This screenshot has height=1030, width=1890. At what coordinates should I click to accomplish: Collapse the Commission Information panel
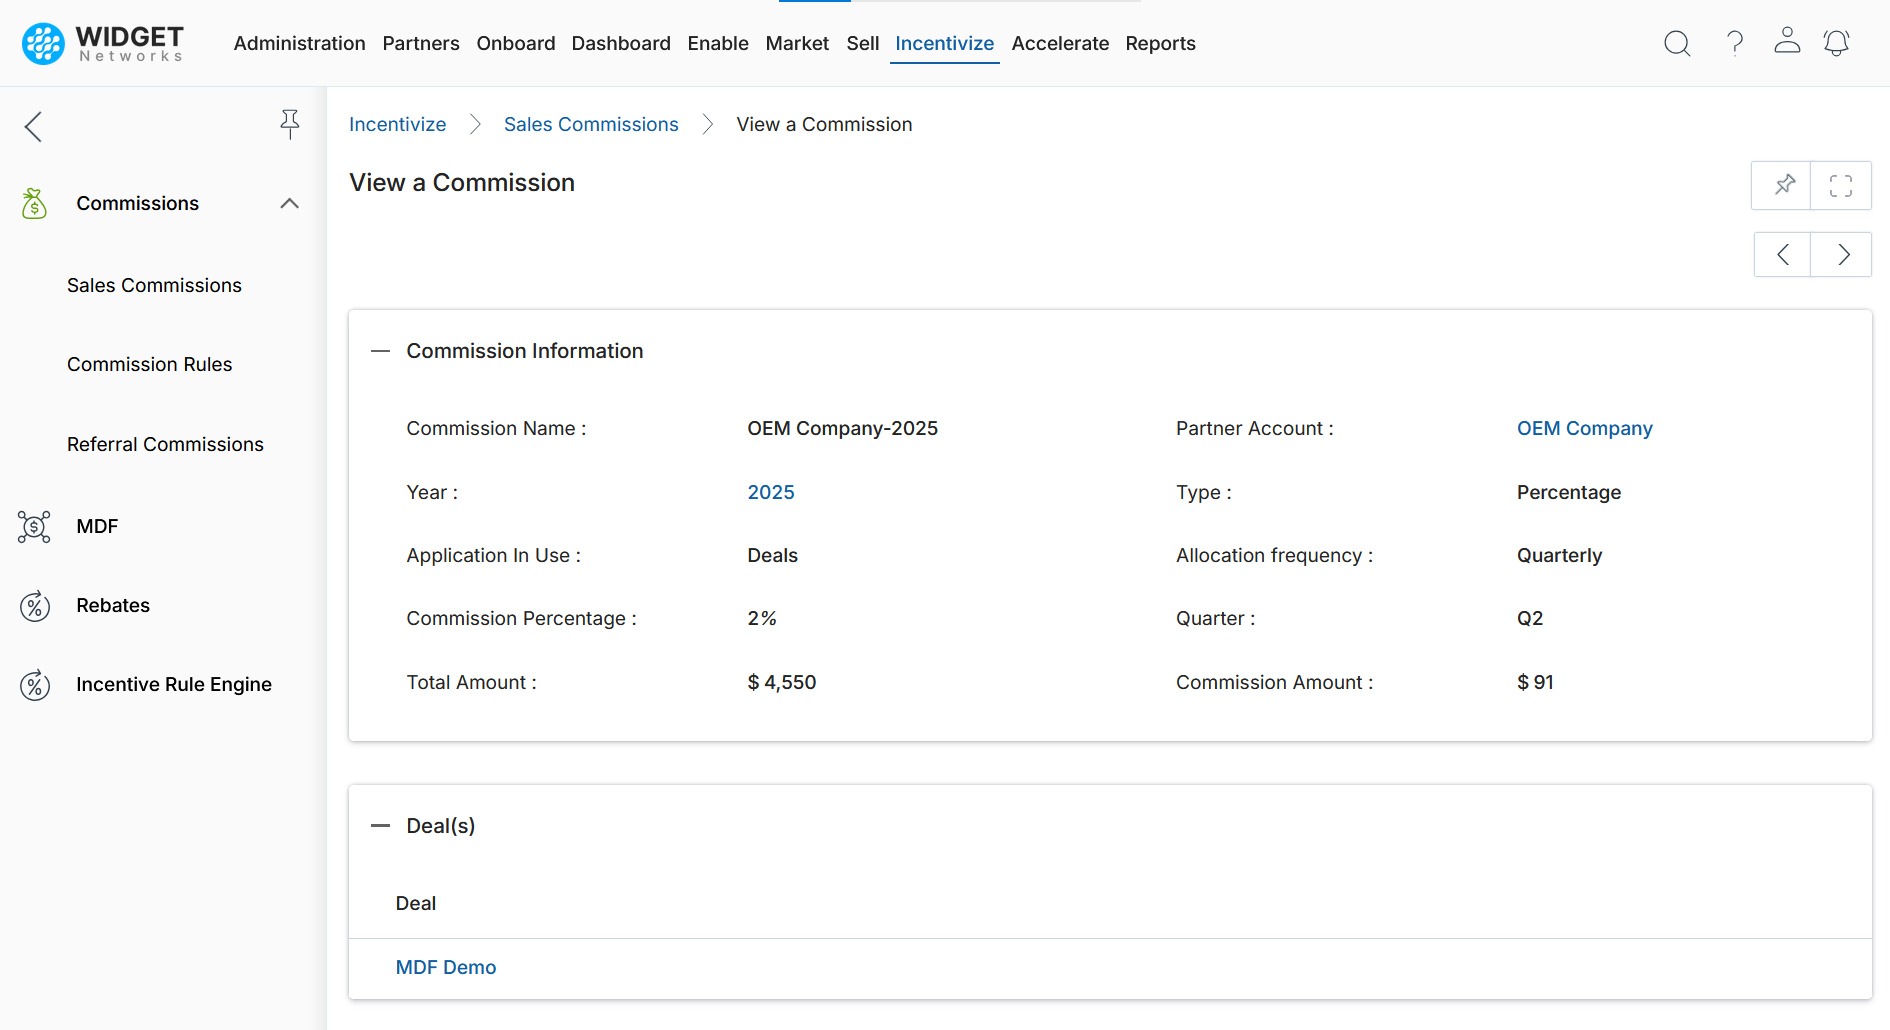[380, 351]
